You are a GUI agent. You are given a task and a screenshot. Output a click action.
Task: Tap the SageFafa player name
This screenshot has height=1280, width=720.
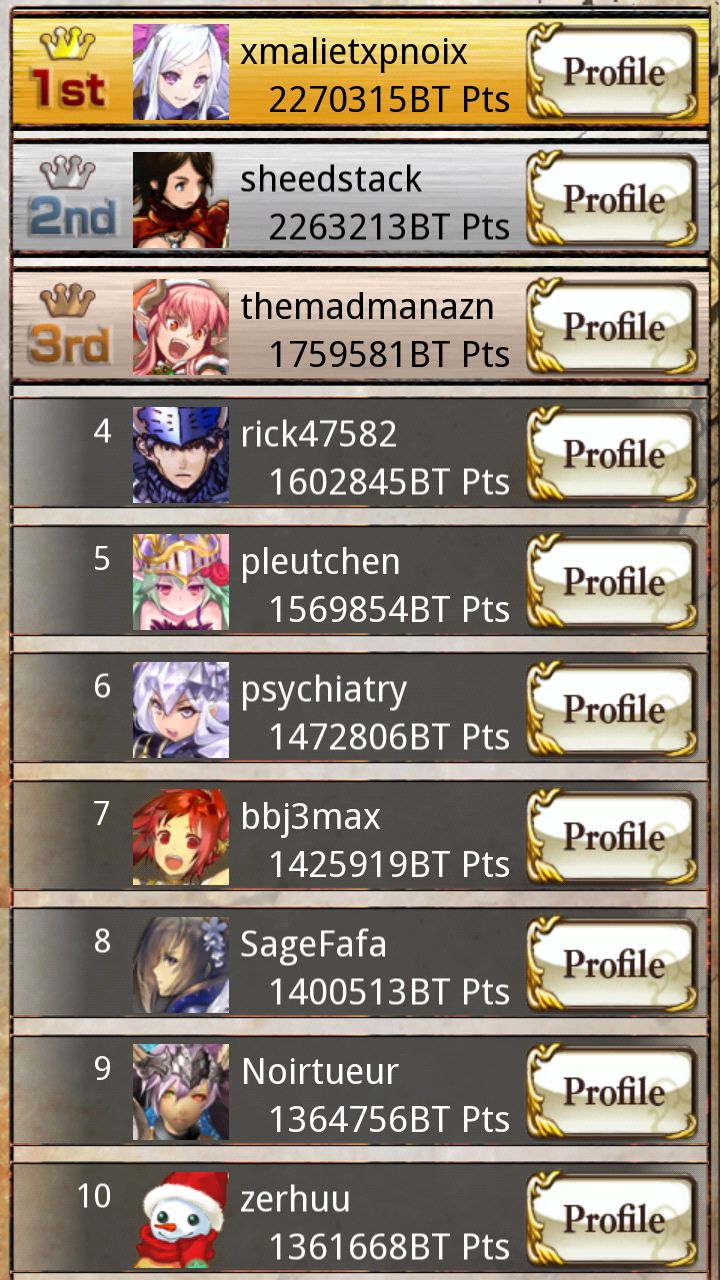pos(314,945)
